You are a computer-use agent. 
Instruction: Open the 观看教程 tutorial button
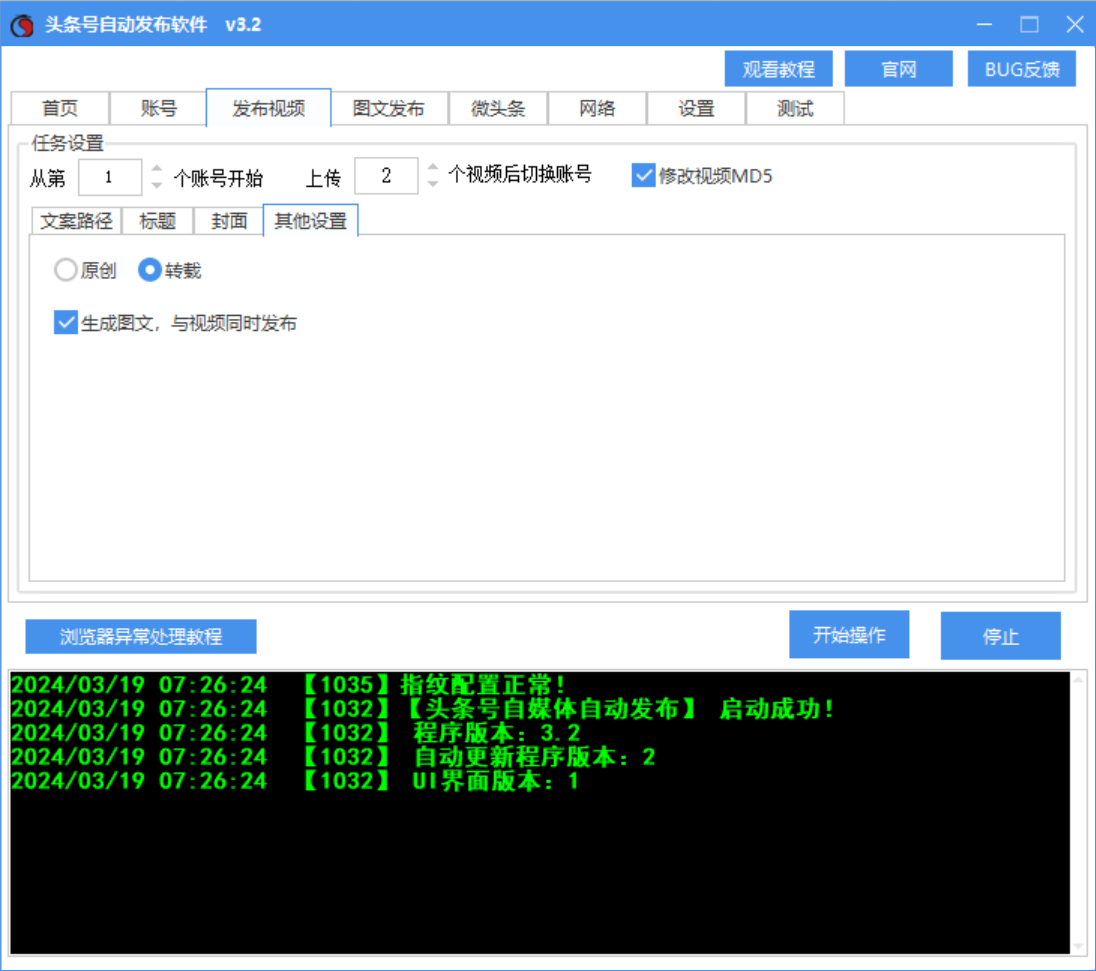(778, 69)
